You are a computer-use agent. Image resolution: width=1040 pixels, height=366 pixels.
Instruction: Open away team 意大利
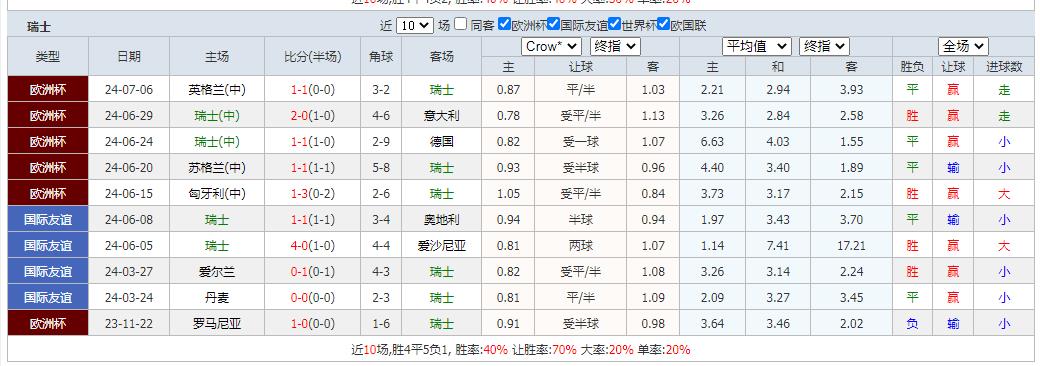coord(441,115)
